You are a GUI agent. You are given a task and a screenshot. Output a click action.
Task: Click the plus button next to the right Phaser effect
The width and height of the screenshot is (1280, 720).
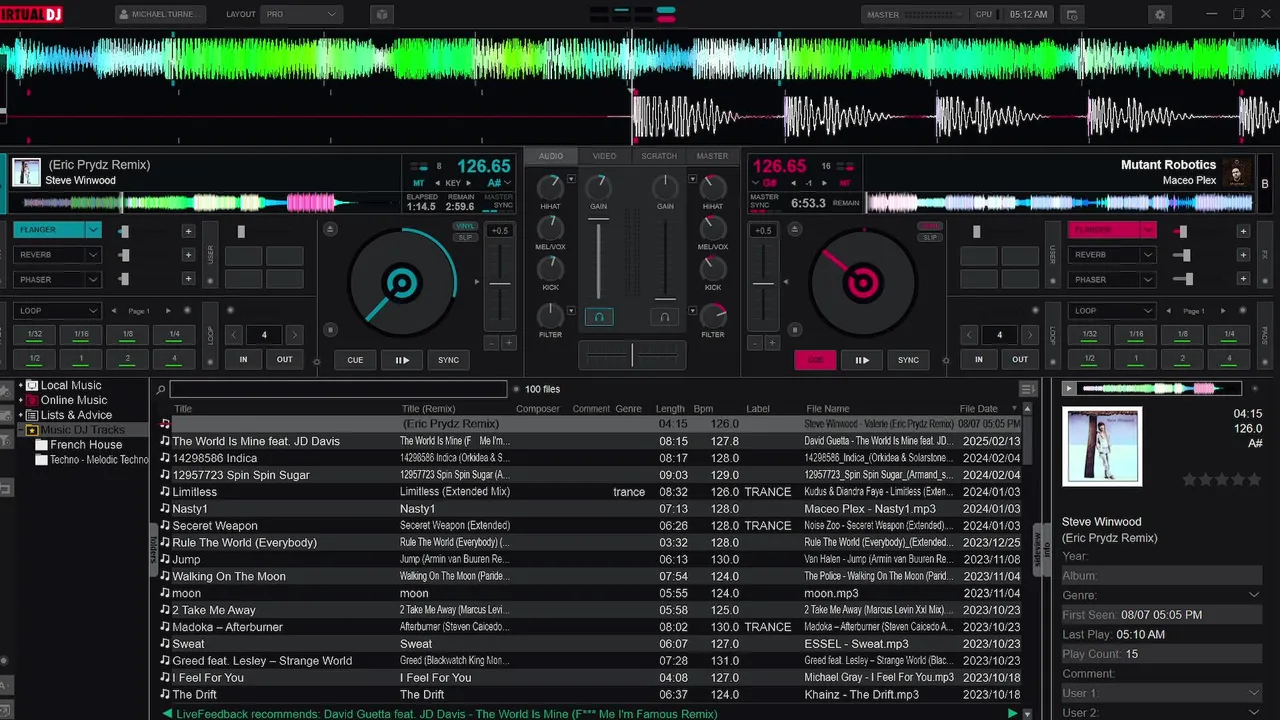point(1243,279)
